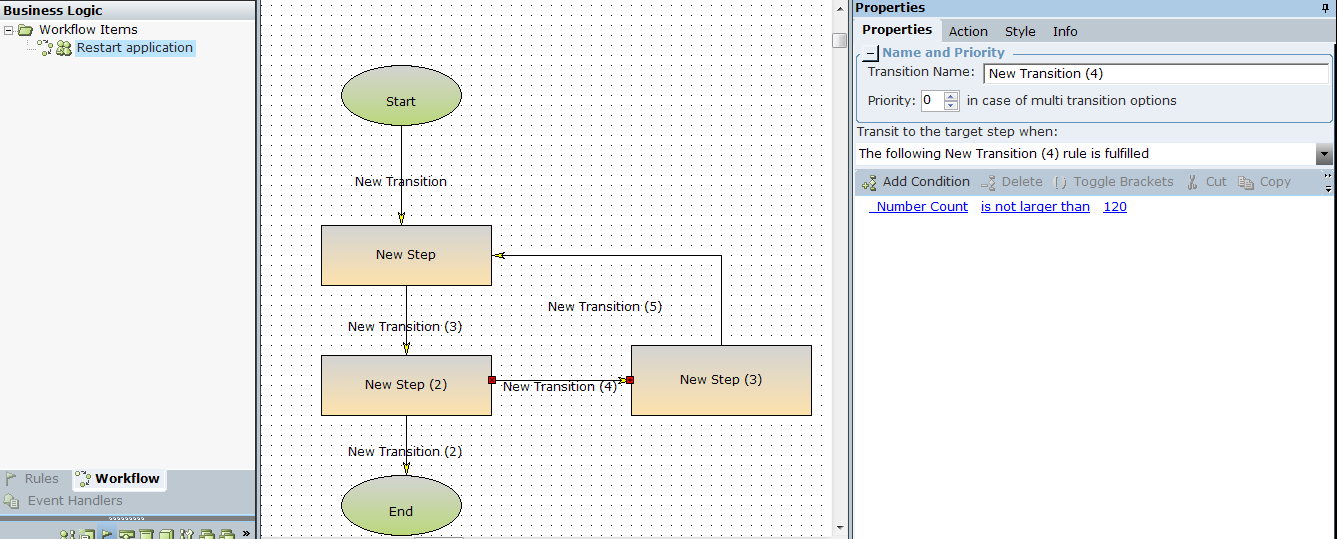
Task: Collapse the Name and Priority section
Action: [871, 53]
